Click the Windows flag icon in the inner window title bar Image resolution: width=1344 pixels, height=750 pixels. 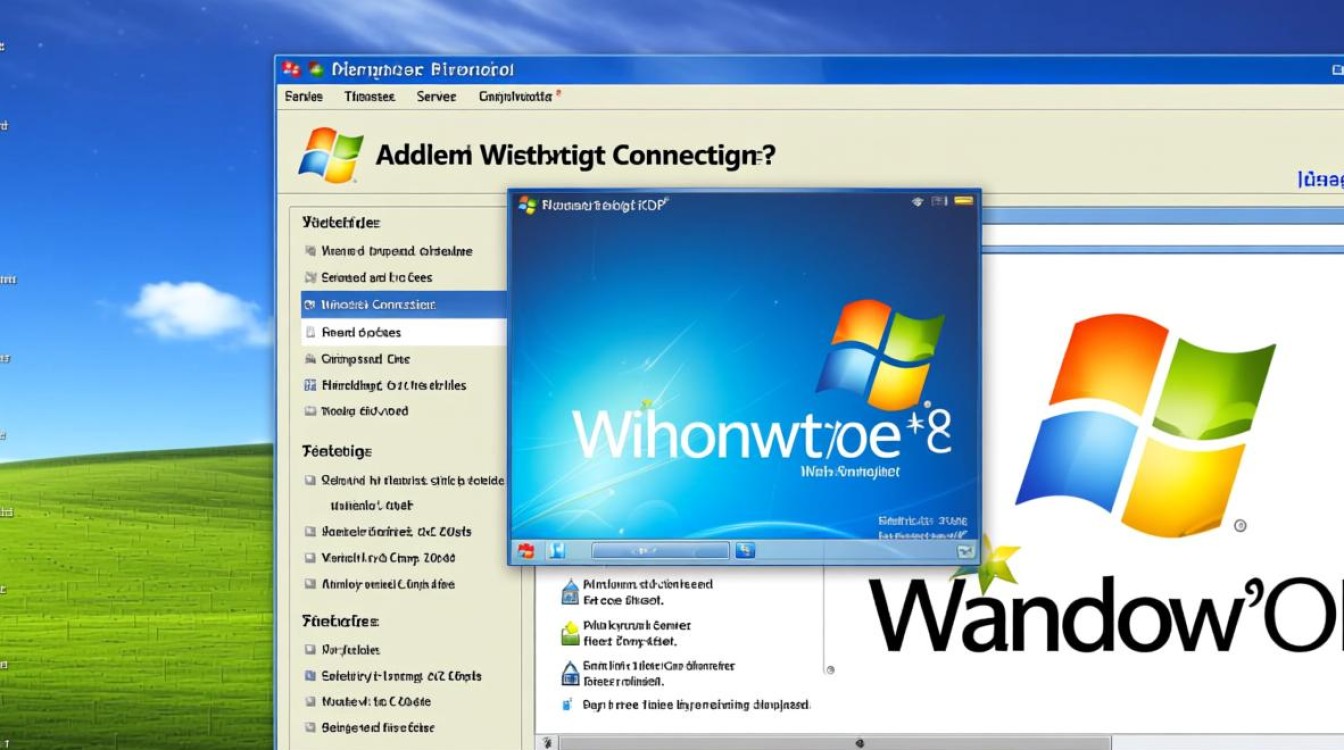527,205
